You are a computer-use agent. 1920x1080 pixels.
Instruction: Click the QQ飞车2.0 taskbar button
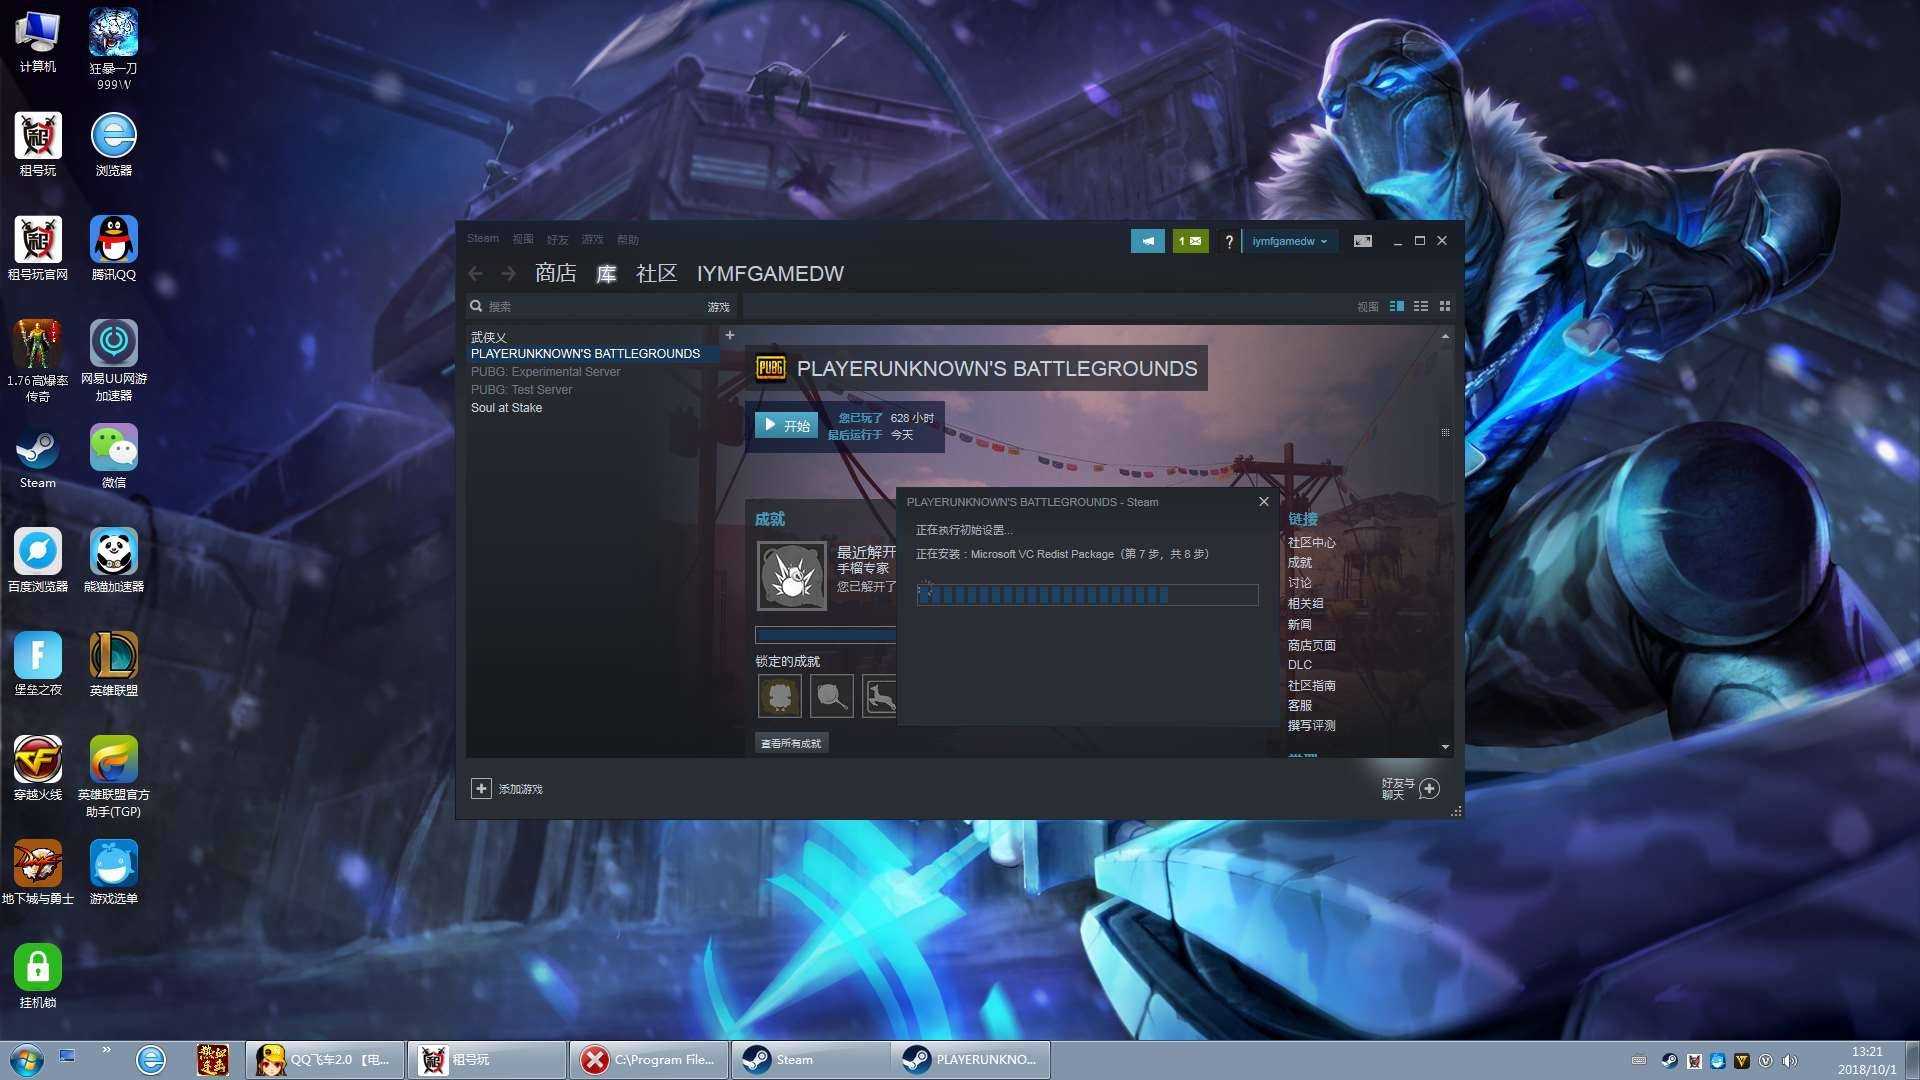coord(325,1060)
